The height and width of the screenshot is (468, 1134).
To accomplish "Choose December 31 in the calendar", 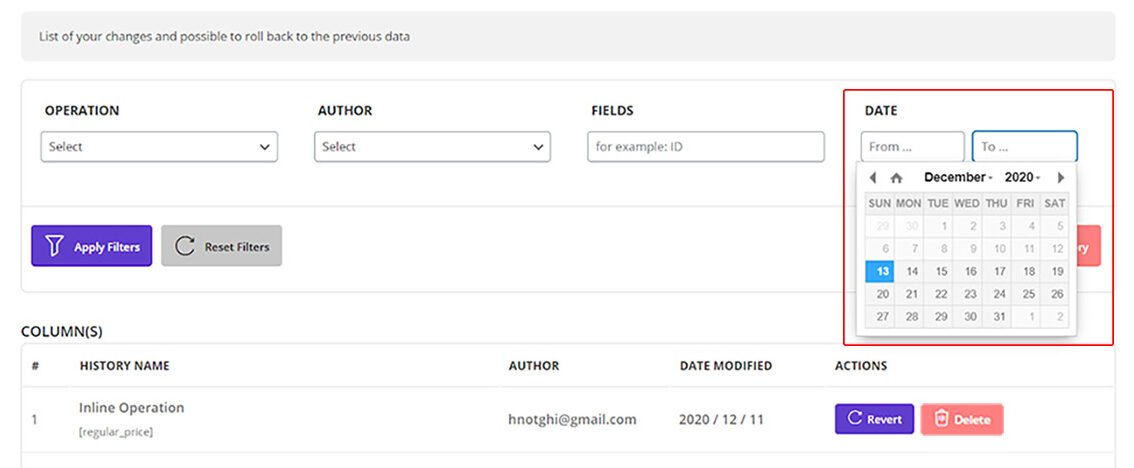I will coord(999,317).
